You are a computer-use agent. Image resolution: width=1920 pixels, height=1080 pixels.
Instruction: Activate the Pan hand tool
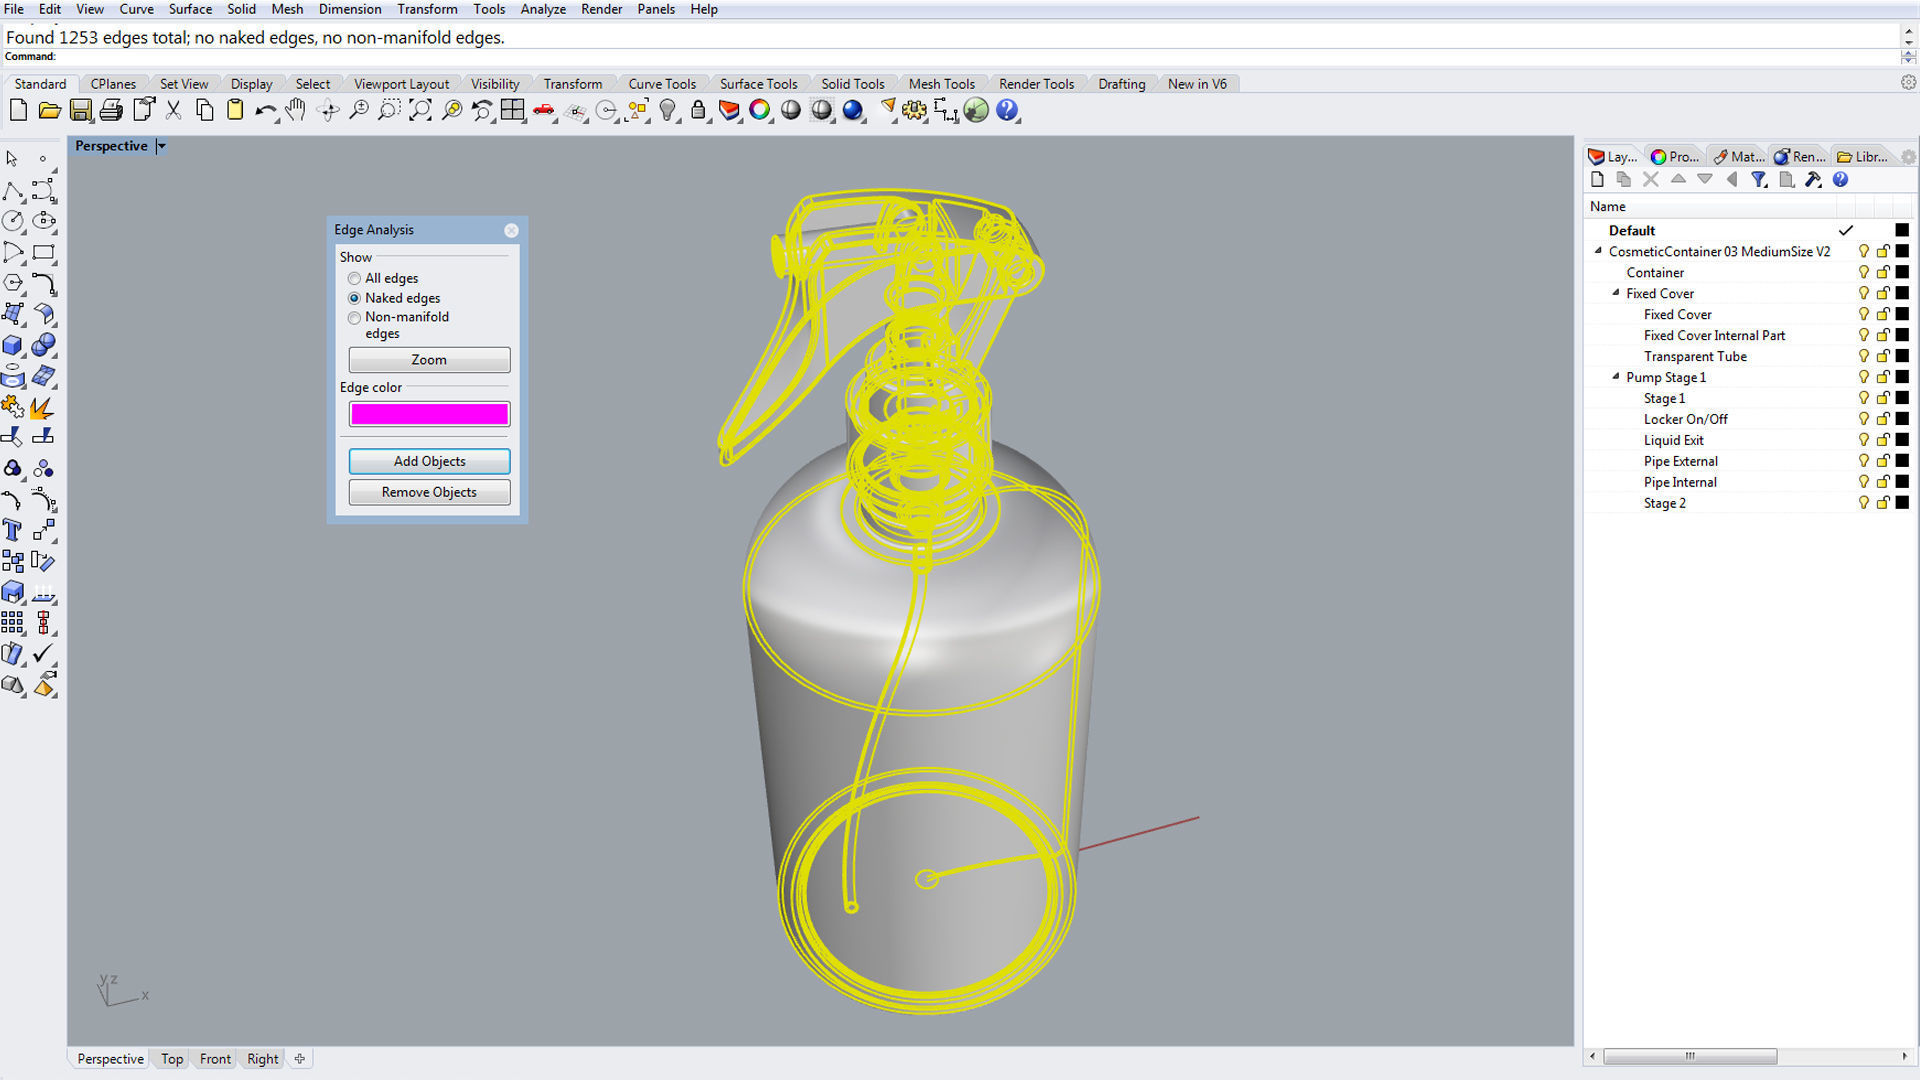[x=295, y=110]
